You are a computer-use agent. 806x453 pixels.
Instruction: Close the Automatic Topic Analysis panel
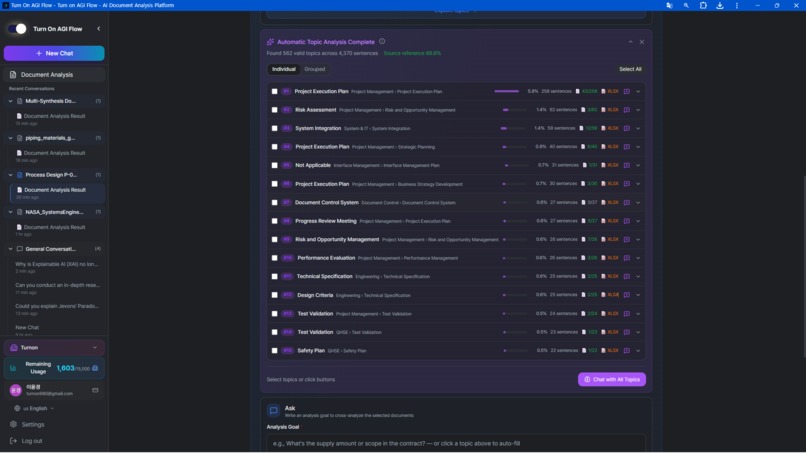(642, 42)
